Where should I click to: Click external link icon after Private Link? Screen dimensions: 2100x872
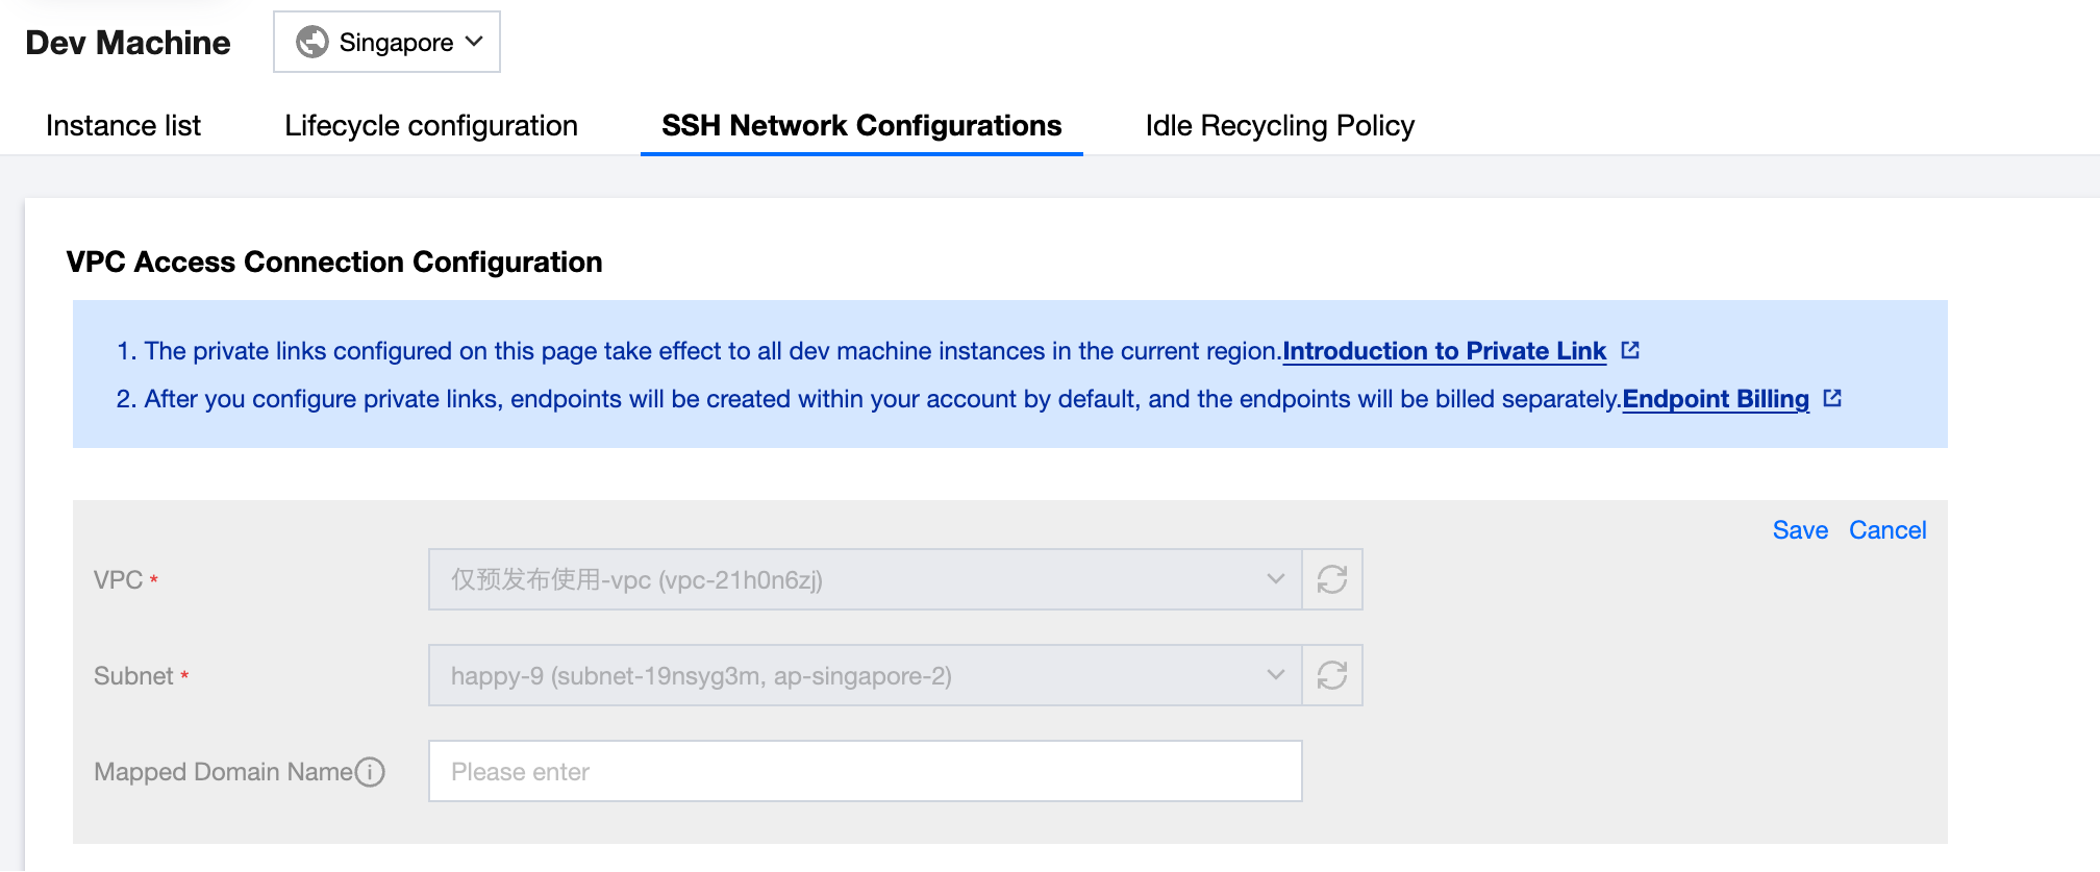tap(1630, 350)
